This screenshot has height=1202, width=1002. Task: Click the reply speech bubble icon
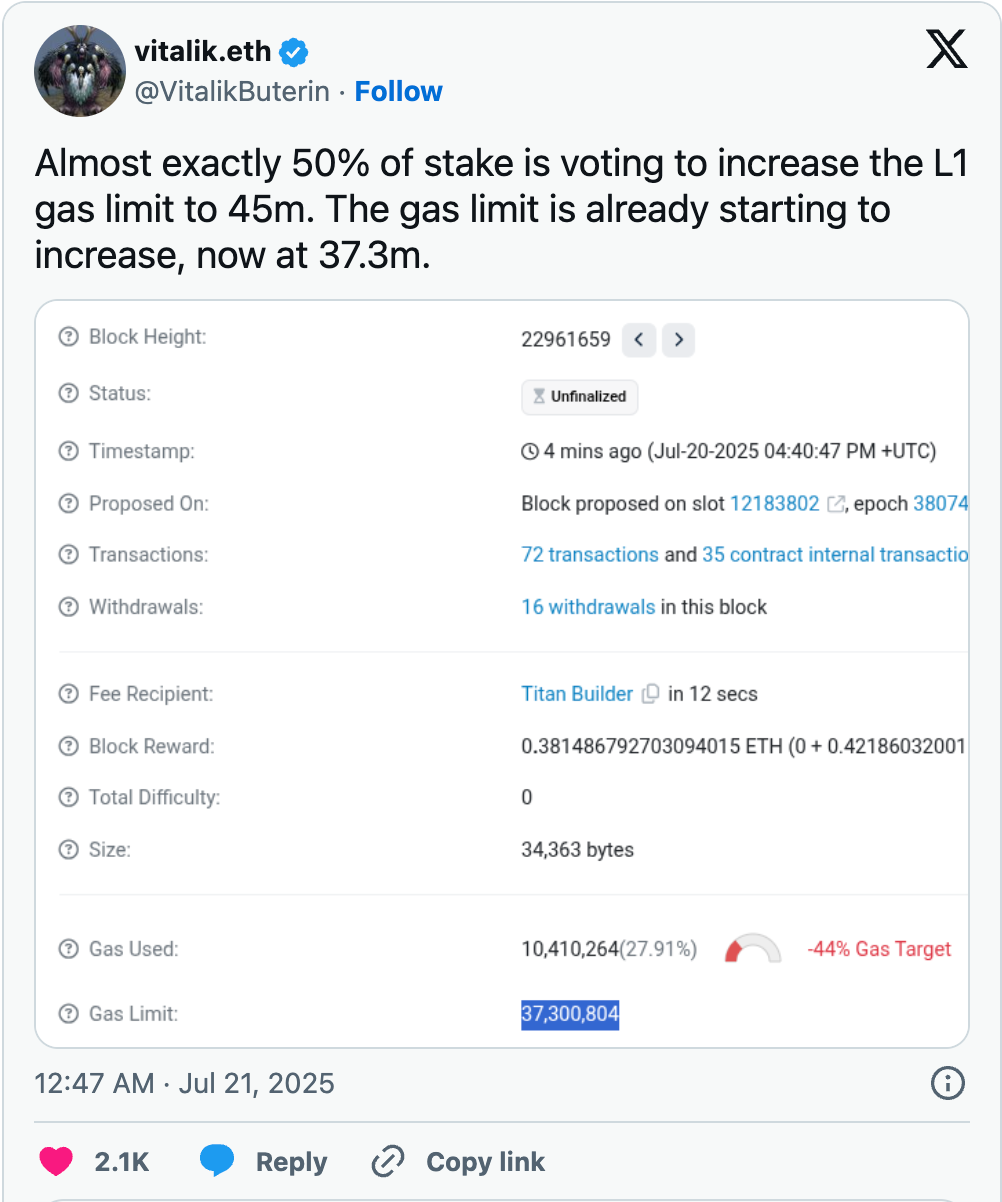[x=217, y=1162]
